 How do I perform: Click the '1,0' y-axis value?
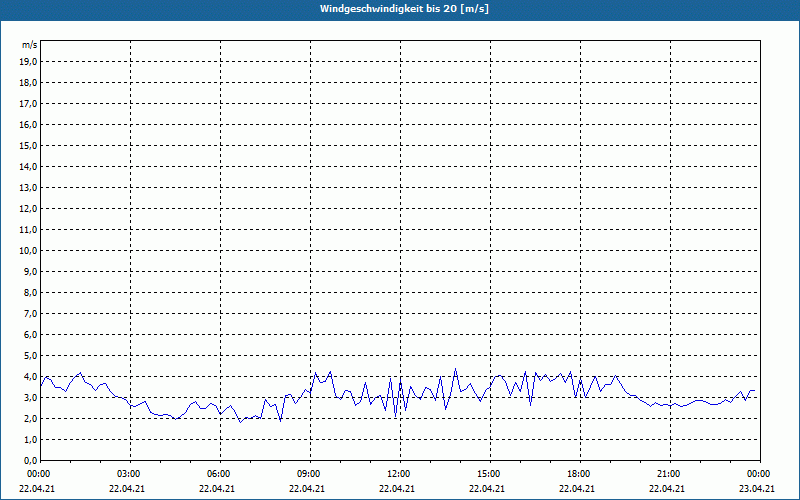[30, 439]
